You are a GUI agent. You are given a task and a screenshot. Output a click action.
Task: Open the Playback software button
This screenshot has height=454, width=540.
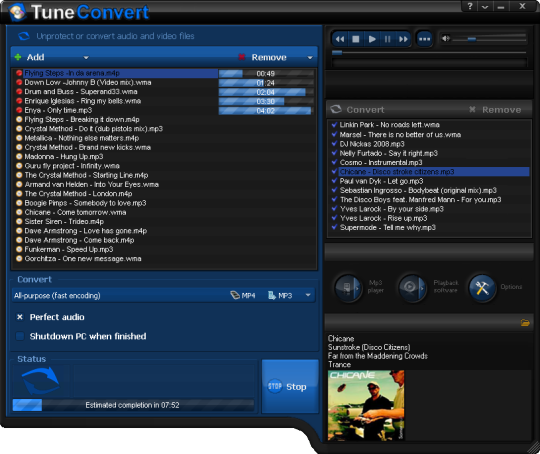click(x=412, y=287)
